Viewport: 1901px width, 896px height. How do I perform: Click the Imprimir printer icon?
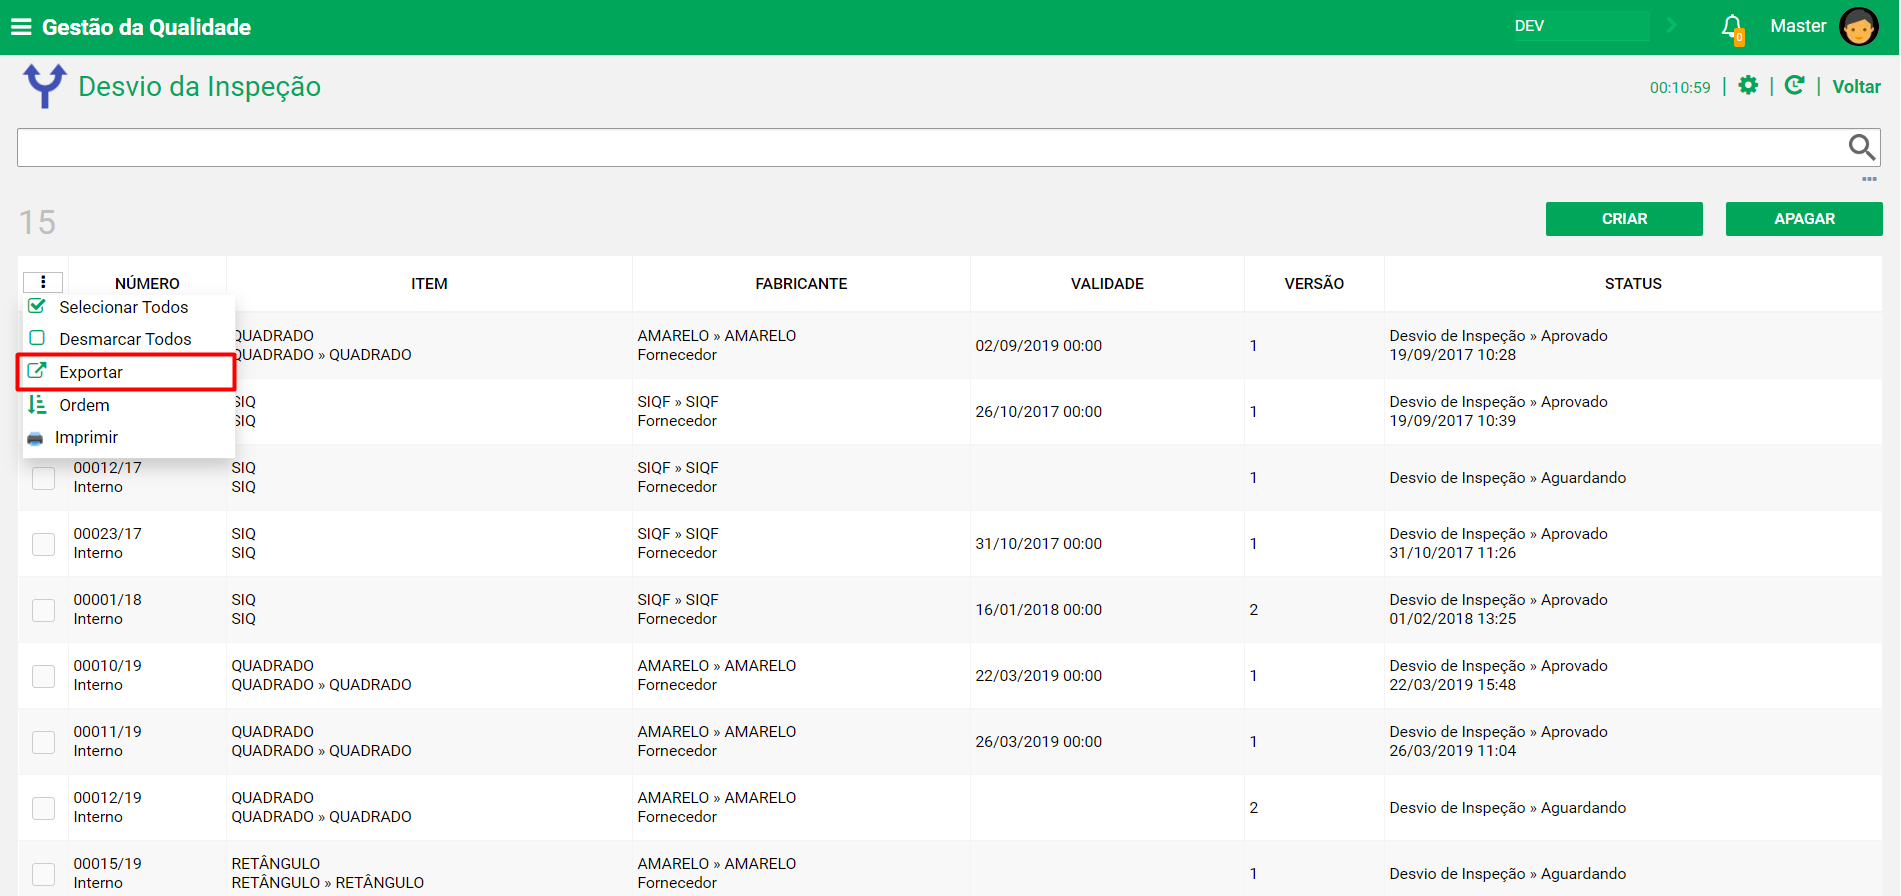[x=35, y=438]
